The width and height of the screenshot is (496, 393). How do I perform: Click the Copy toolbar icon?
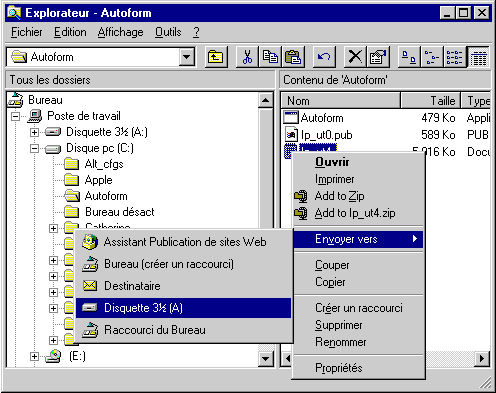point(270,57)
